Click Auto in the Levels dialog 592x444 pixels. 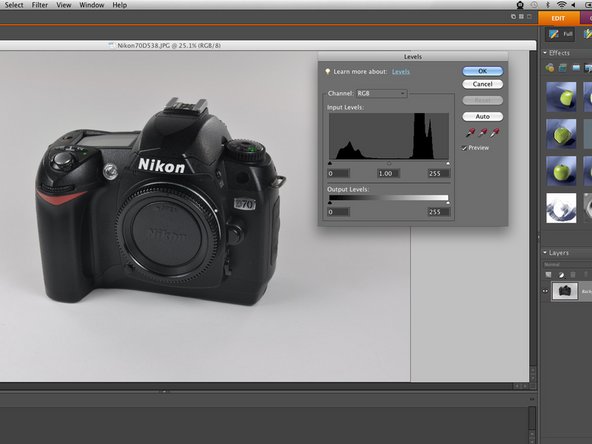(x=483, y=117)
